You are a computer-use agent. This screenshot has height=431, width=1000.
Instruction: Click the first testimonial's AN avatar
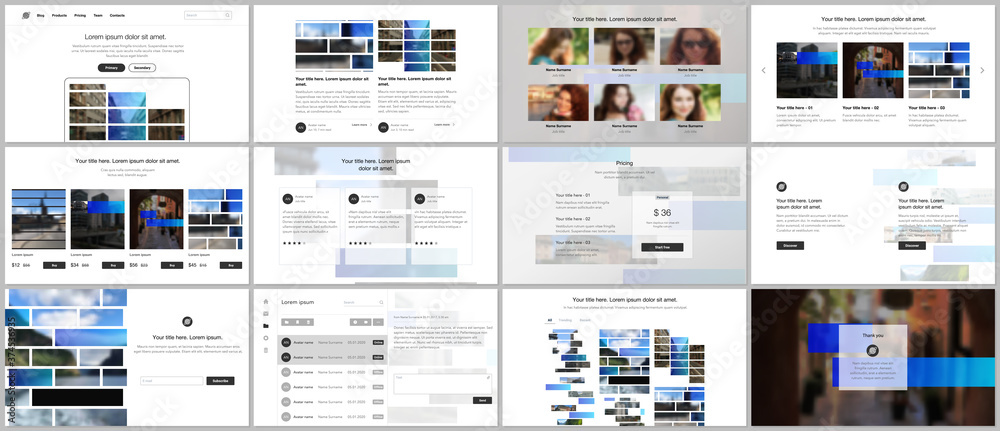288,199
